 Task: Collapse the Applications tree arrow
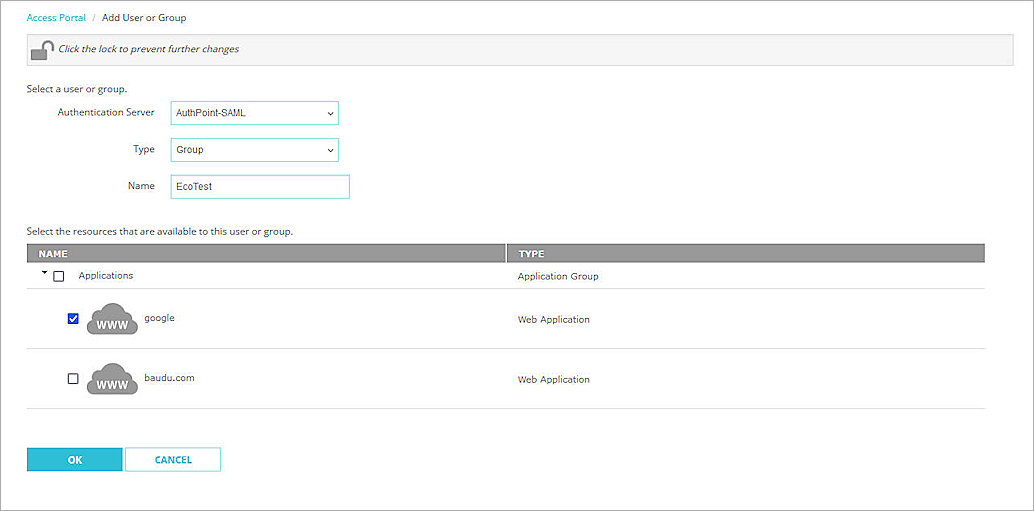[44, 273]
